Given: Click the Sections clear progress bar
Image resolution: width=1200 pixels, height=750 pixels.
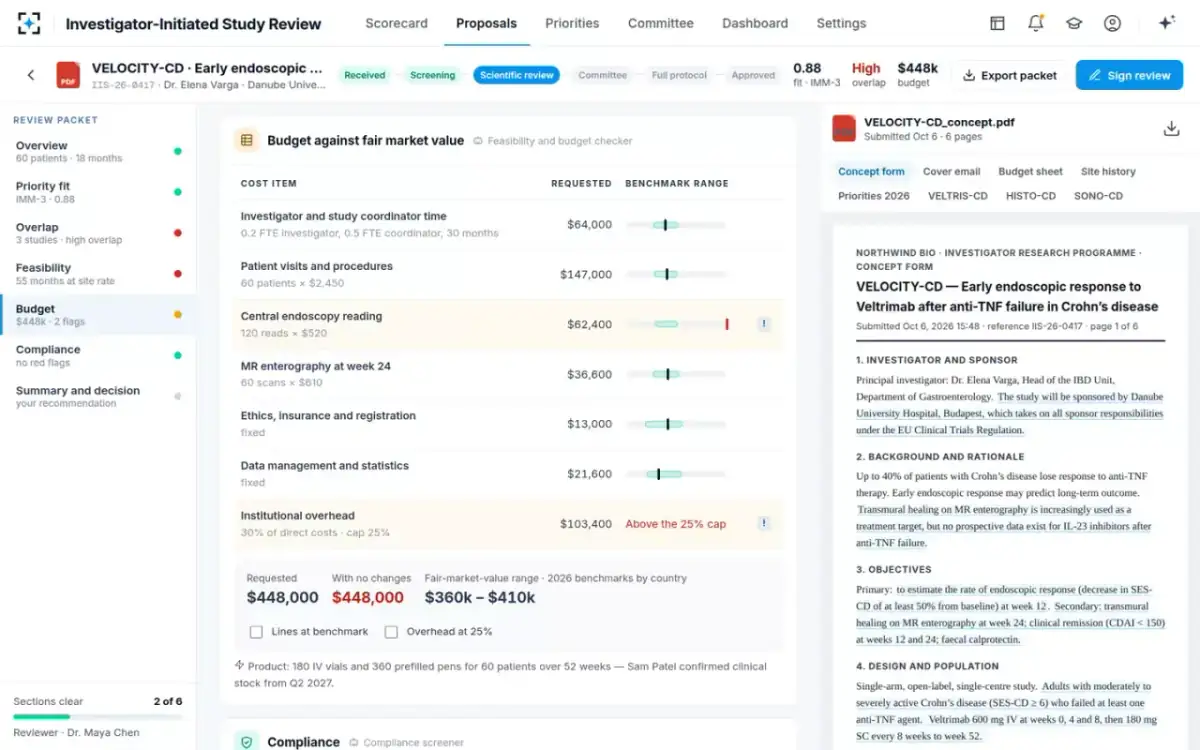Looking at the screenshot, I should tap(98, 717).
